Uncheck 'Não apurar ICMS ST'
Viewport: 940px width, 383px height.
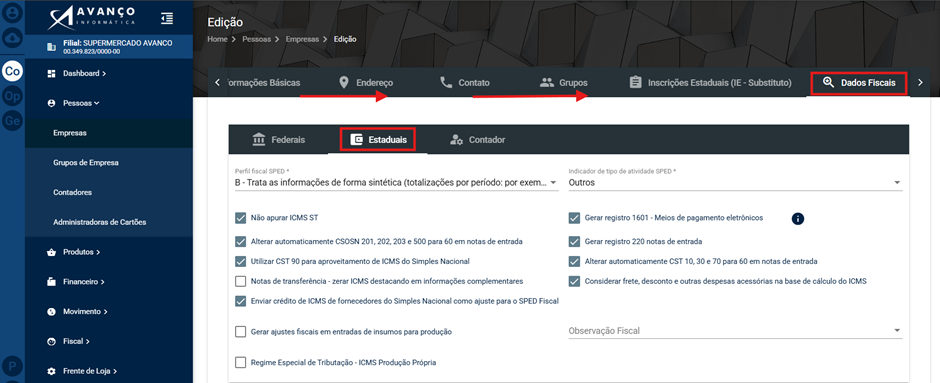(241, 218)
